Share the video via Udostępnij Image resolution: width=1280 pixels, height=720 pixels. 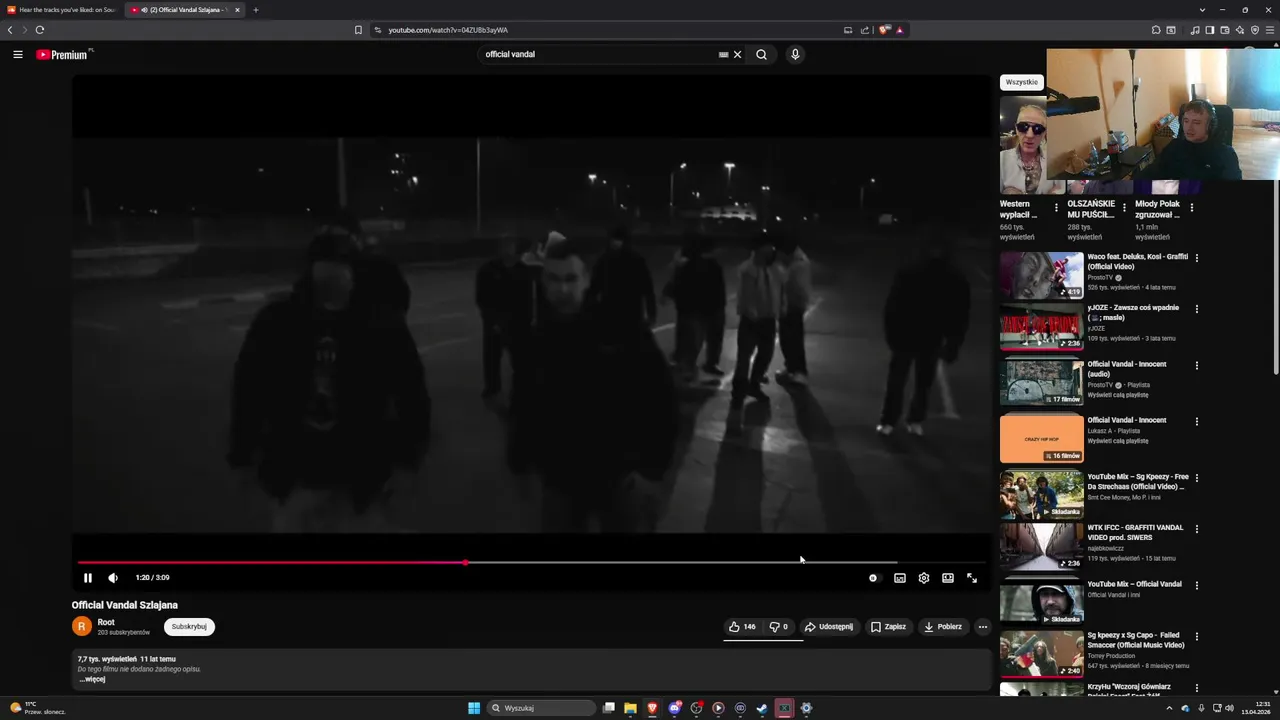click(829, 627)
